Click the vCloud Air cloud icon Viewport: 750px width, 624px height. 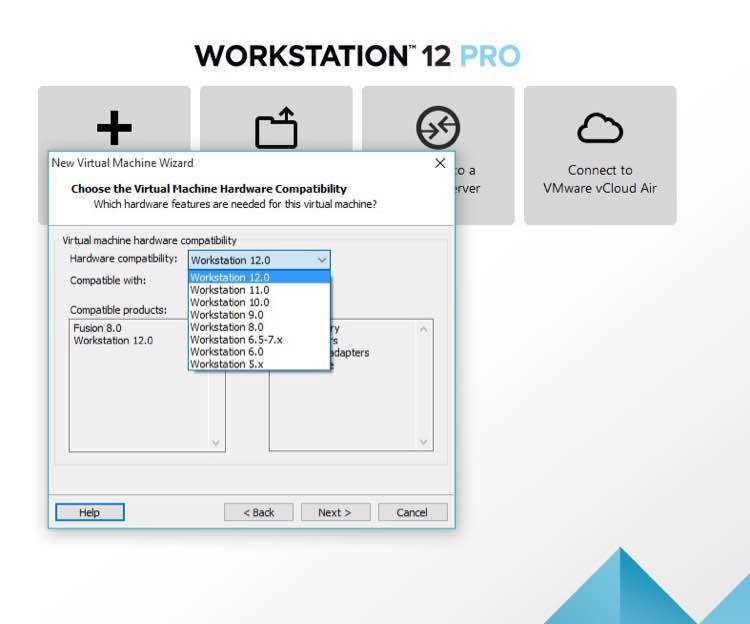pyautogui.click(x=600, y=128)
